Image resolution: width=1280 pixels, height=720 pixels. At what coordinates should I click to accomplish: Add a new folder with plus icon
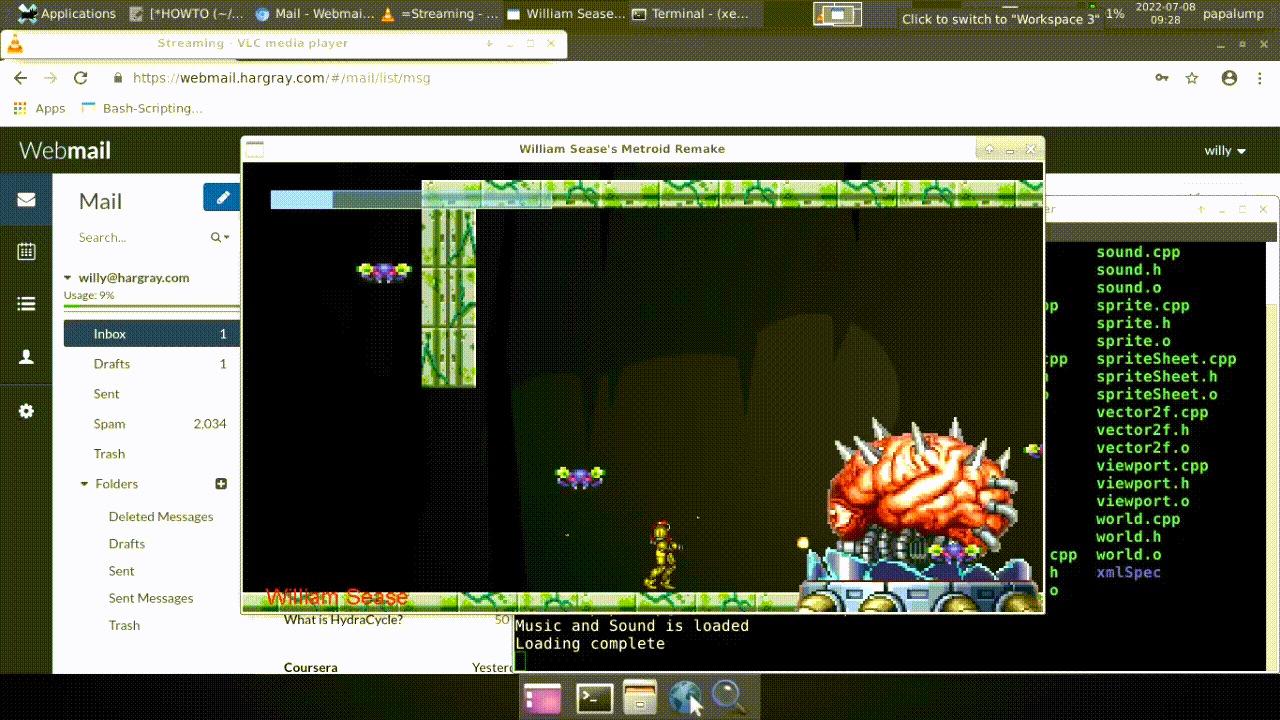(221, 484)
